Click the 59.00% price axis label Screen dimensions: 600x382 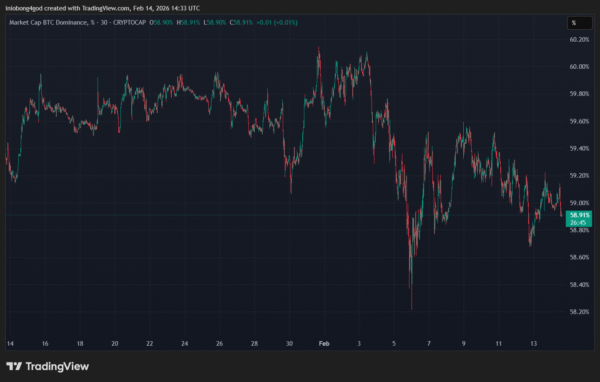pyautogui.click(x=579, y=203)
